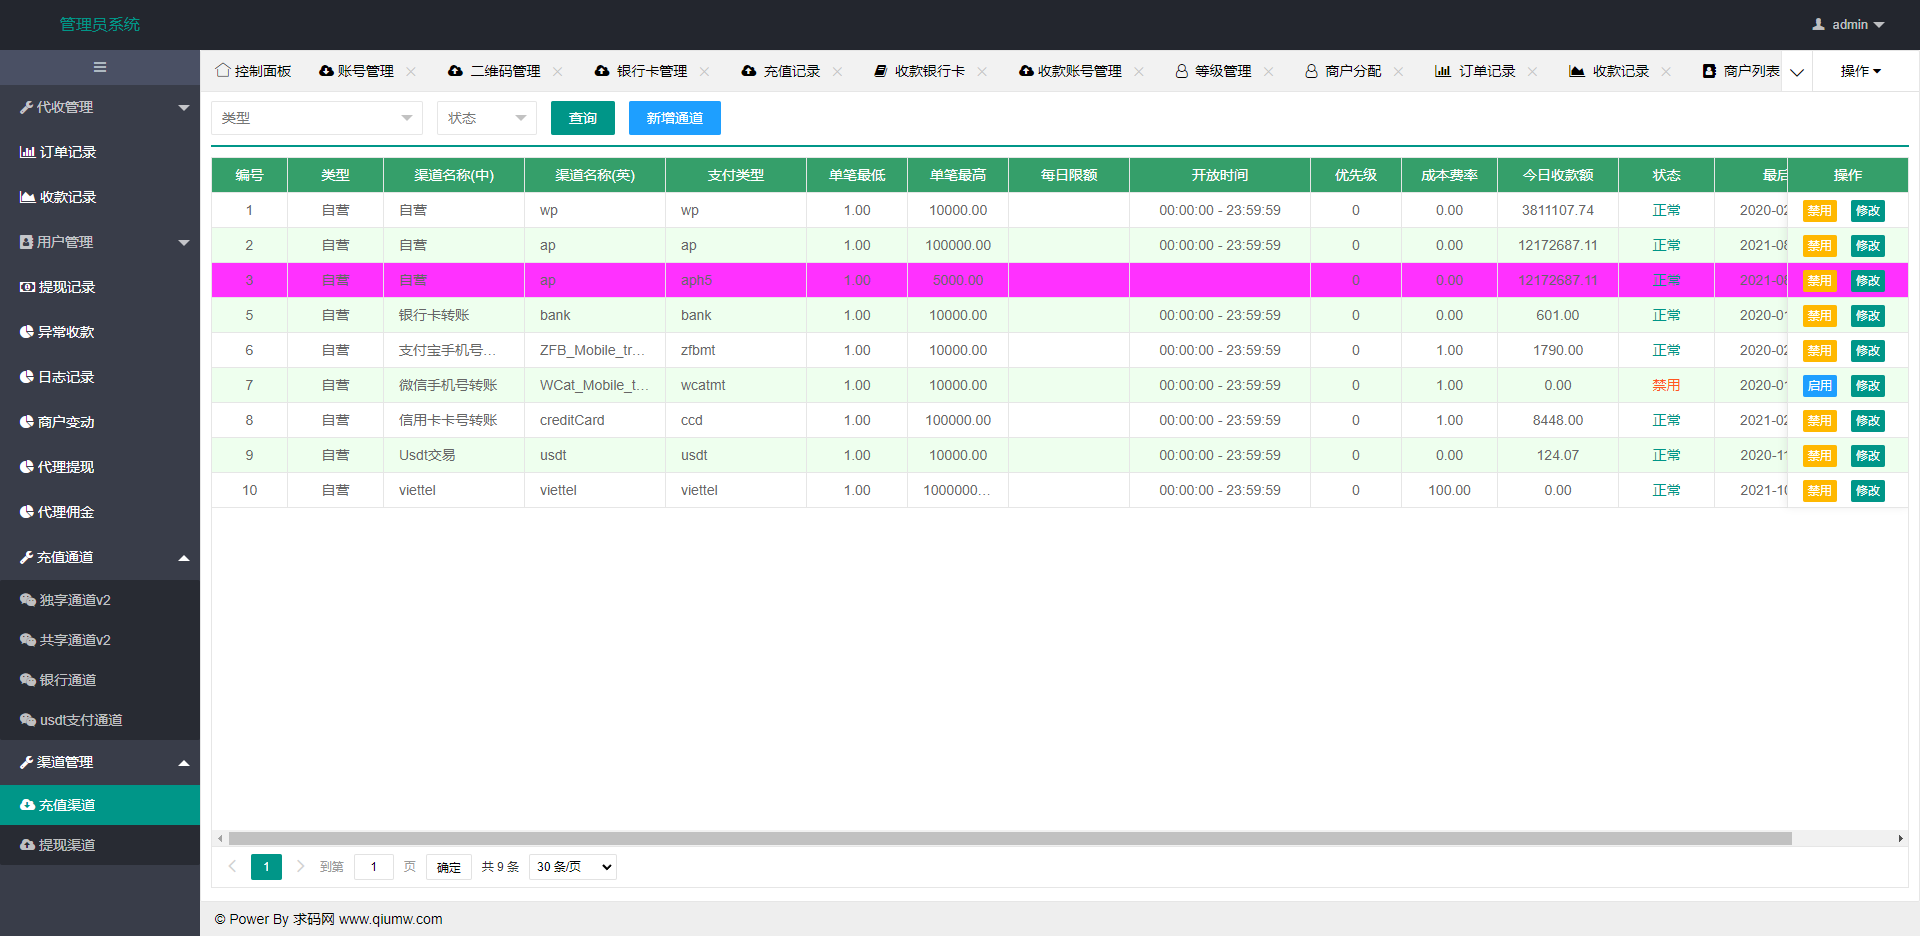The image size is (1920, 936).
Task: Click the 提现记录 sidebar icon
Action: tap(27, 287)
